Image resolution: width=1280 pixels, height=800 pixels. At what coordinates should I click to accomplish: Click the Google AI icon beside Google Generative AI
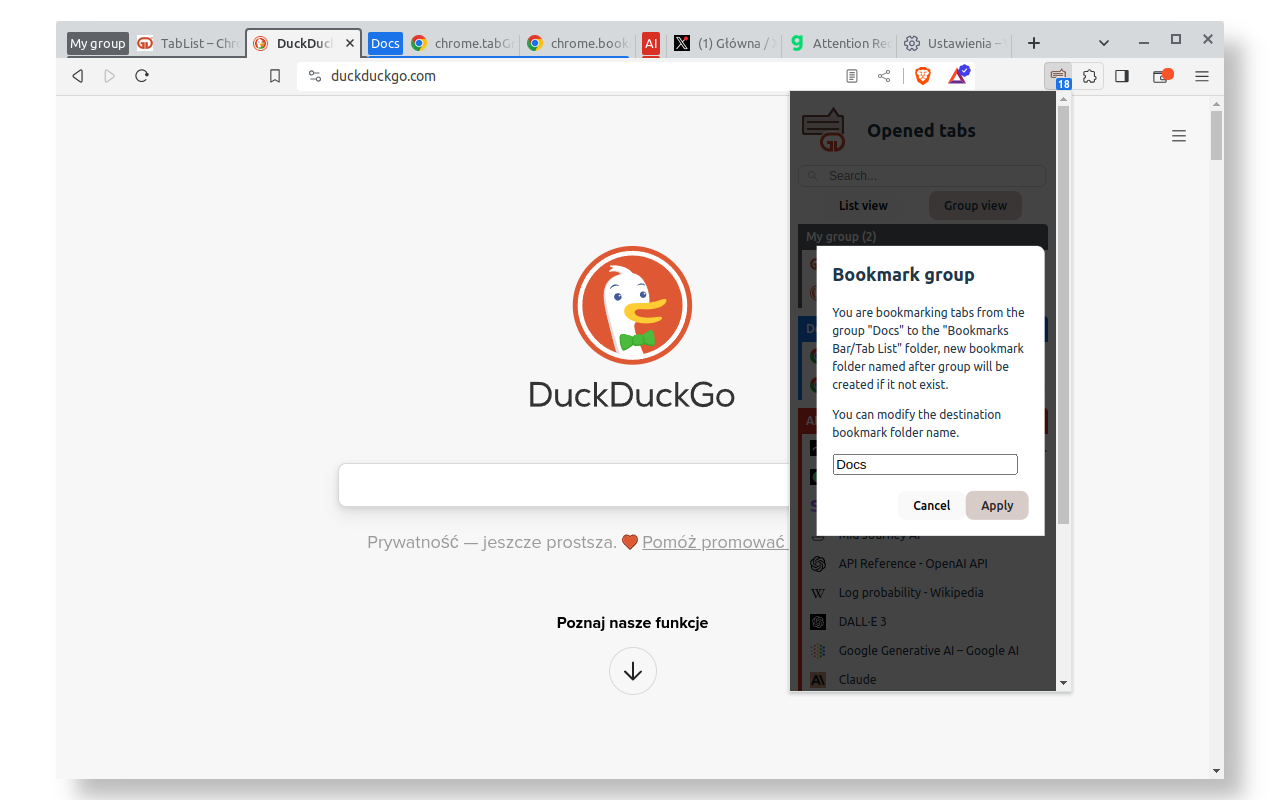pos(818,651)
